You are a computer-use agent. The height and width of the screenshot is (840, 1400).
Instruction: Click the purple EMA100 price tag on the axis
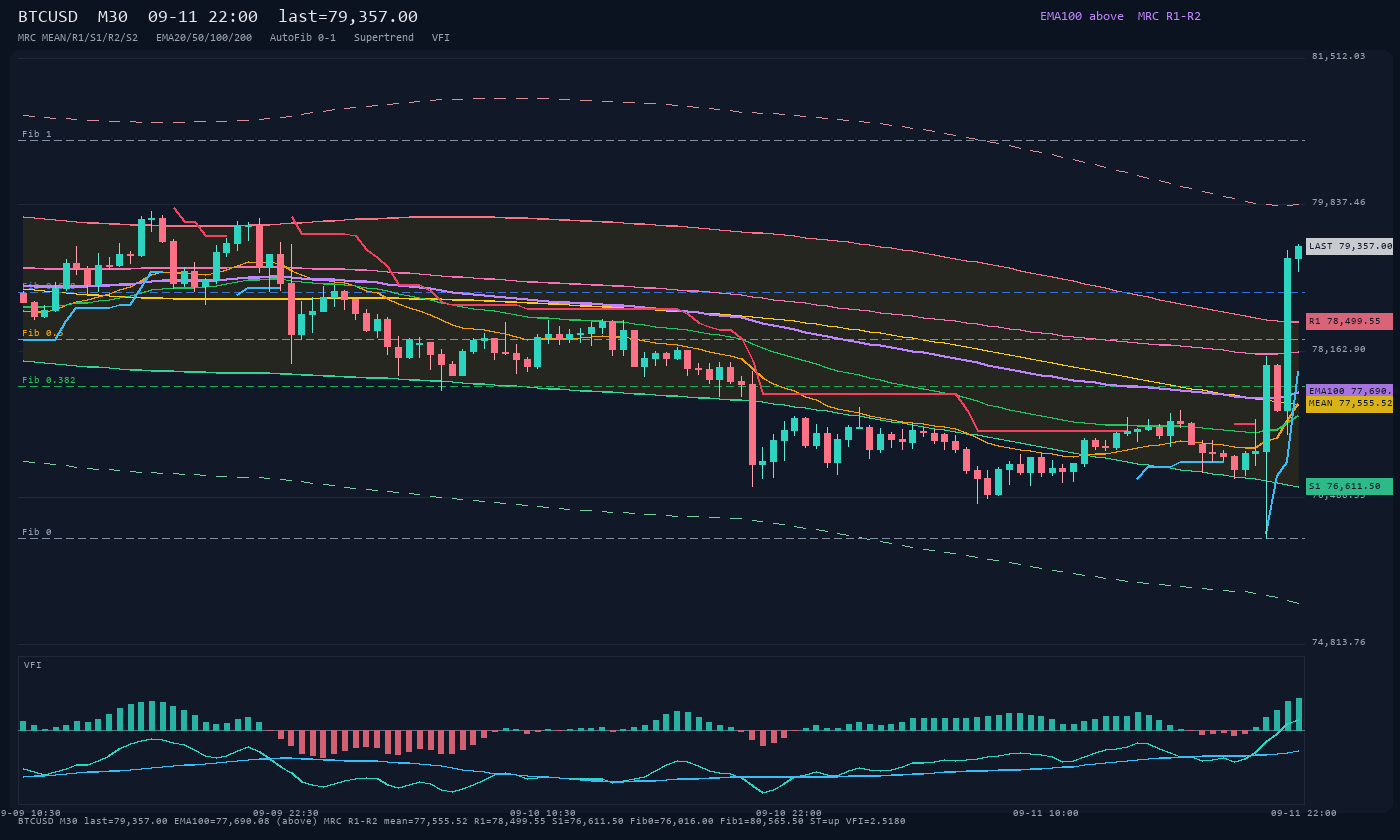click(1350, 391)
